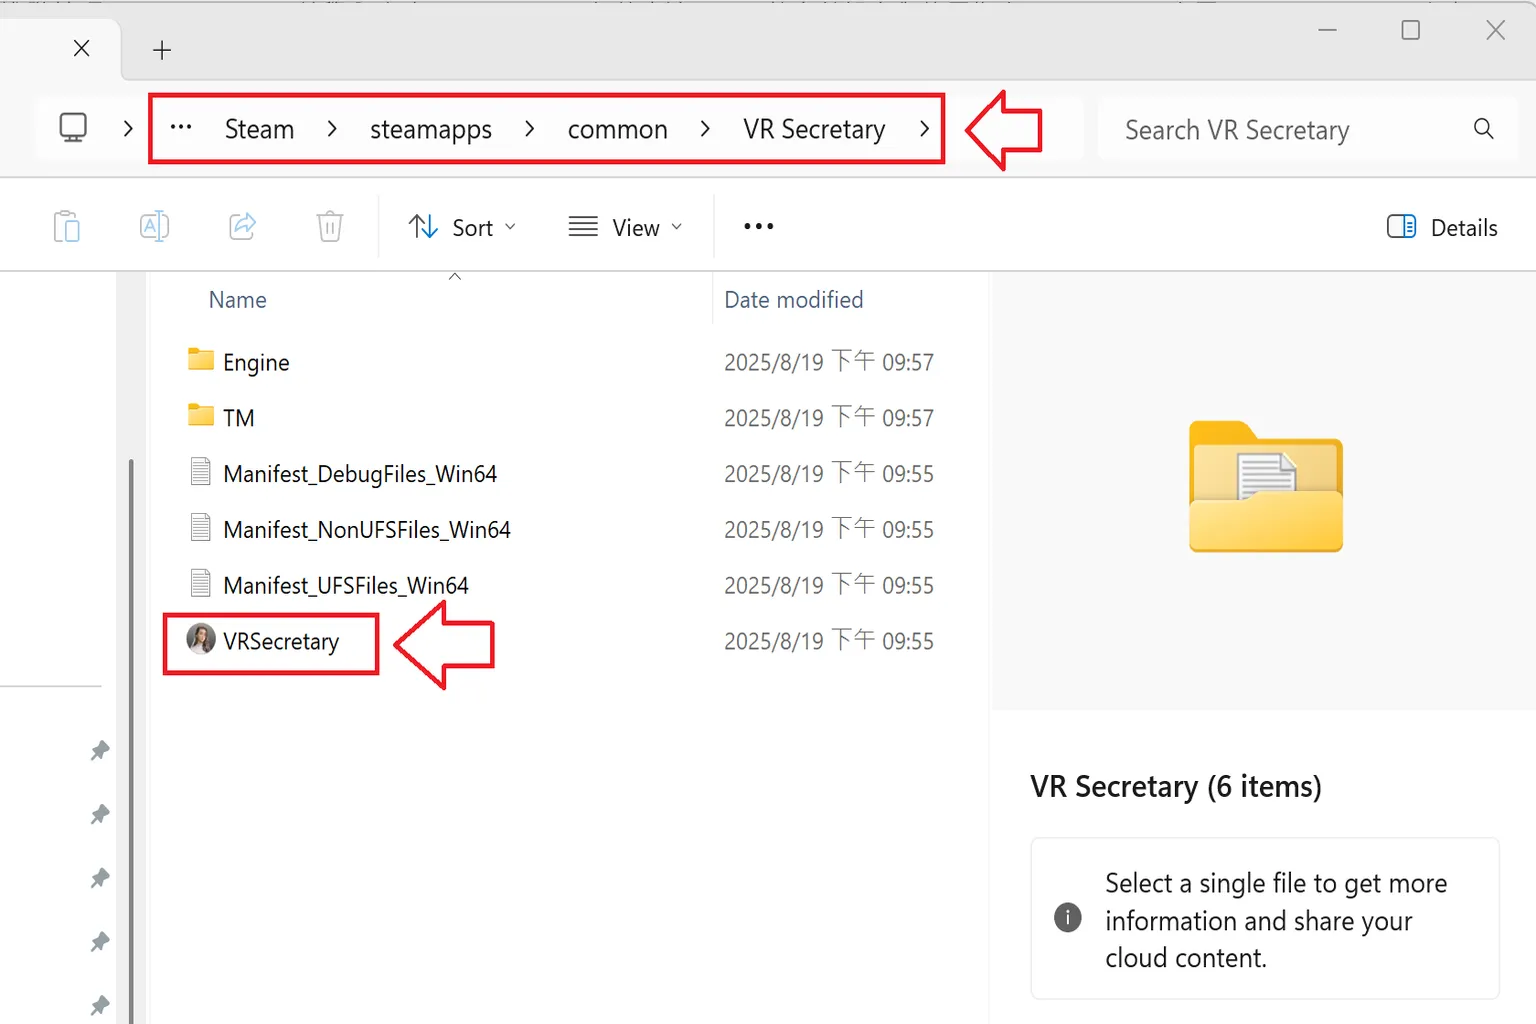Minimize the File Explorer window
Screen dimensions: 1536x1024
(x=1328, y=30)
